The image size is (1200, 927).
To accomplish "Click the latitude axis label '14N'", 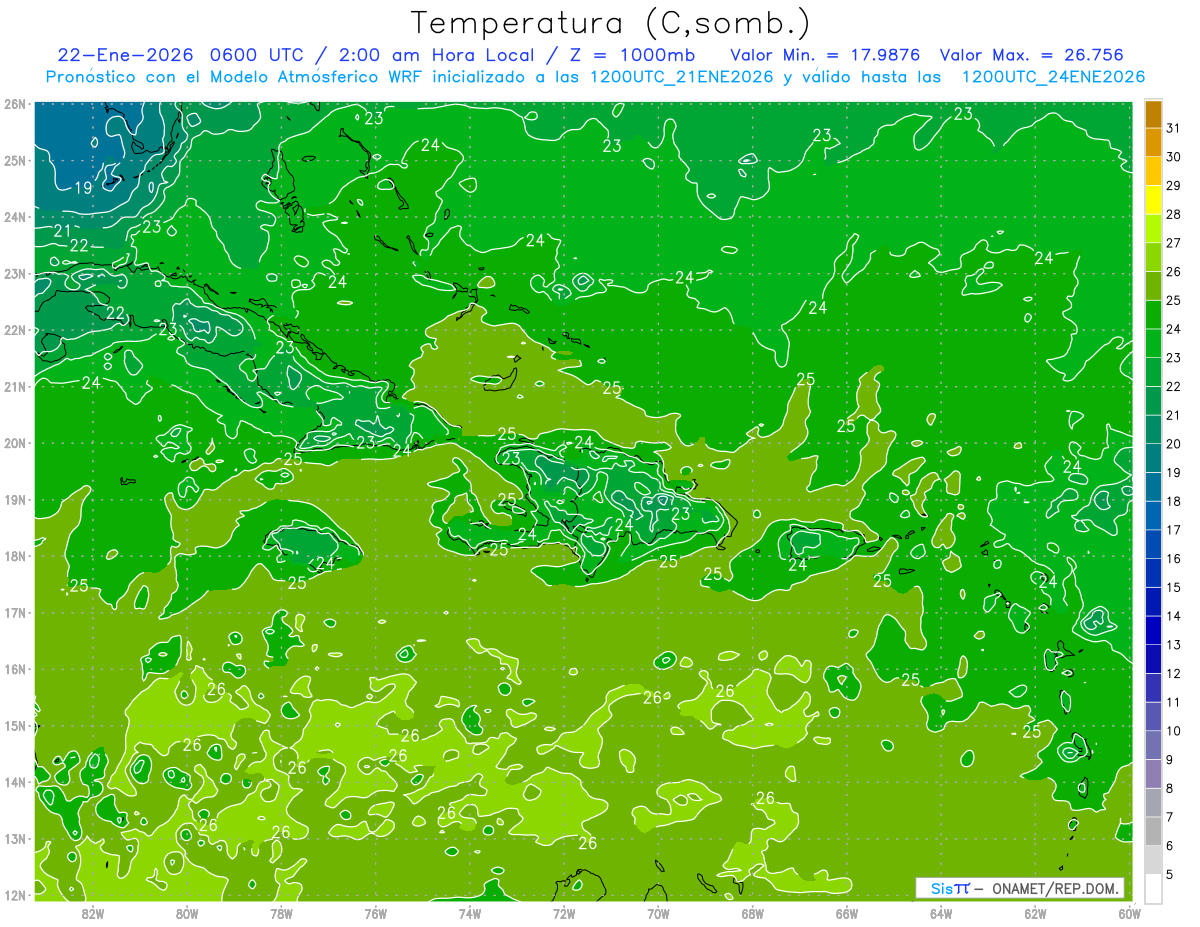I will pos(15,782).
